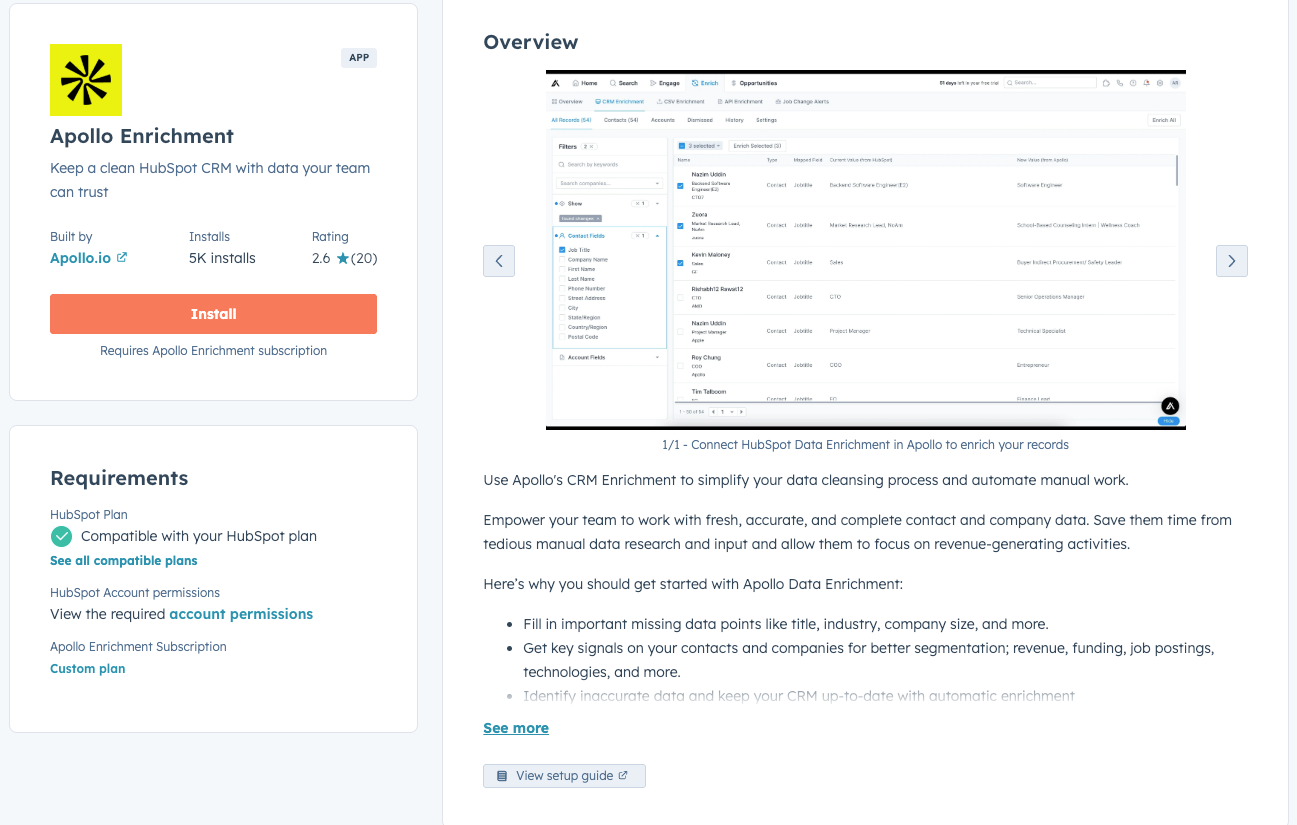Click the bullet about filling missing data points
This screenshot has width=1297, height=825.
(786, 624)
